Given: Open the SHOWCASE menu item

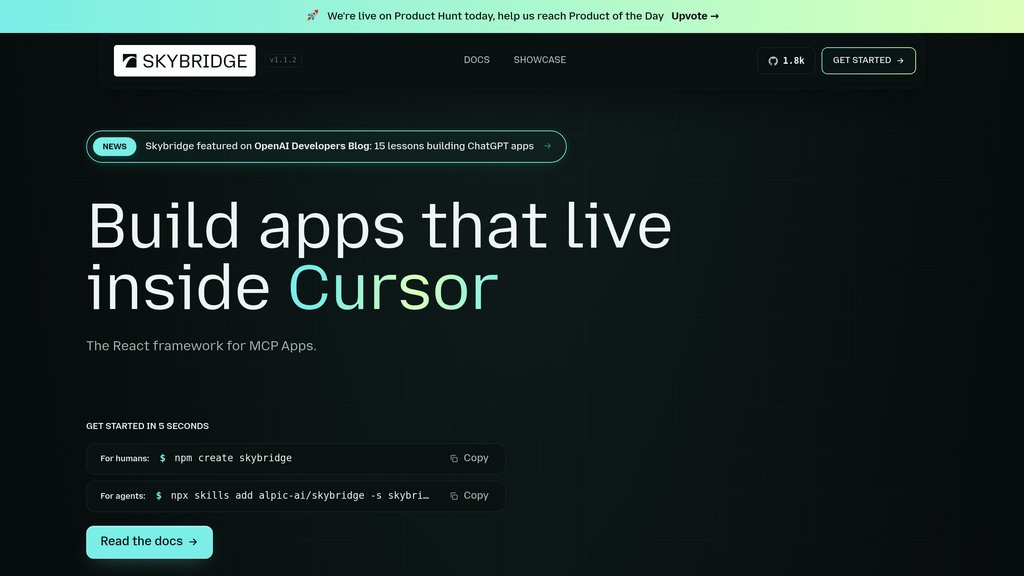Looking at the screenshot, I should click(x=539, y=60).
